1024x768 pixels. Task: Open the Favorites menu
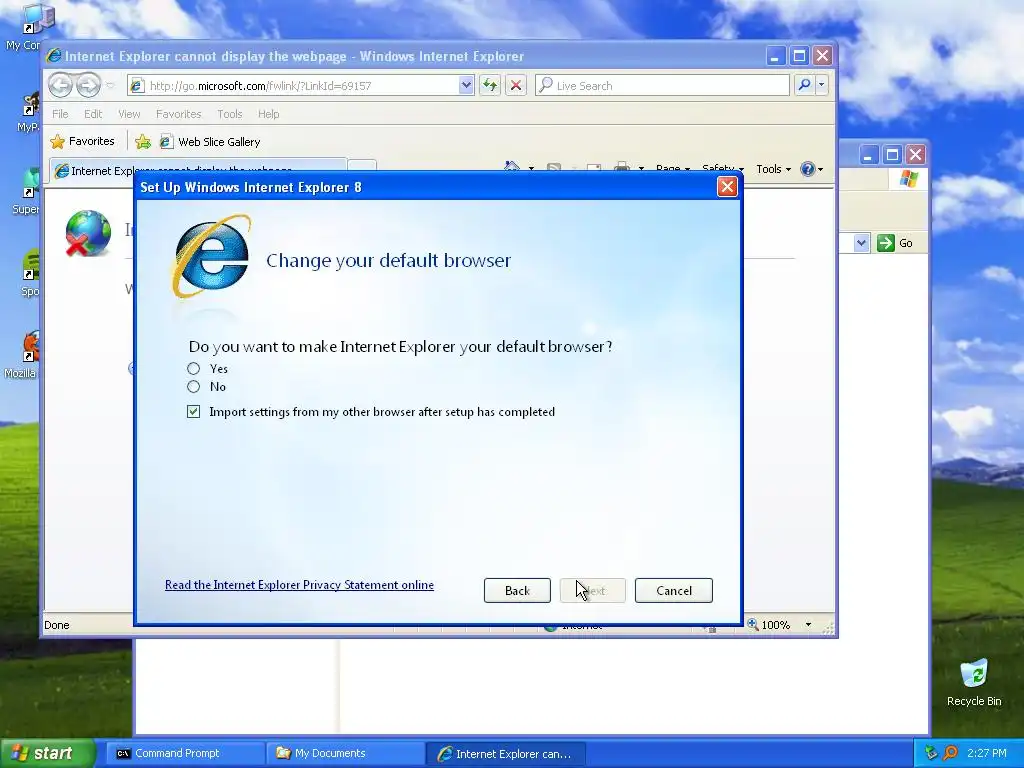pos(178,114)
